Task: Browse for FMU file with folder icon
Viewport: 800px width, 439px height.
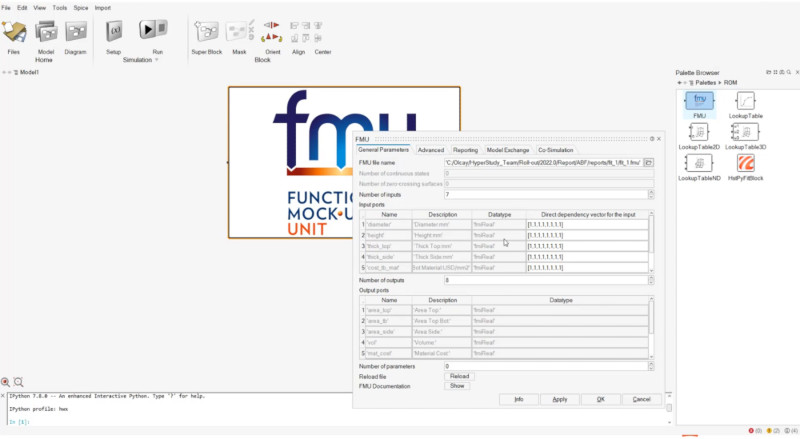Action: [x=648, y=162]
